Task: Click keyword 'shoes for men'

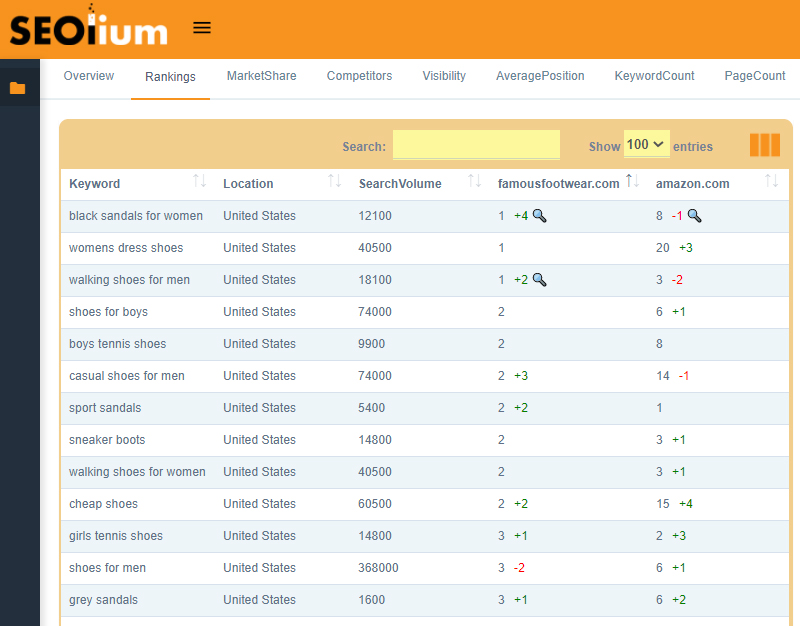Action: point(107,568)
